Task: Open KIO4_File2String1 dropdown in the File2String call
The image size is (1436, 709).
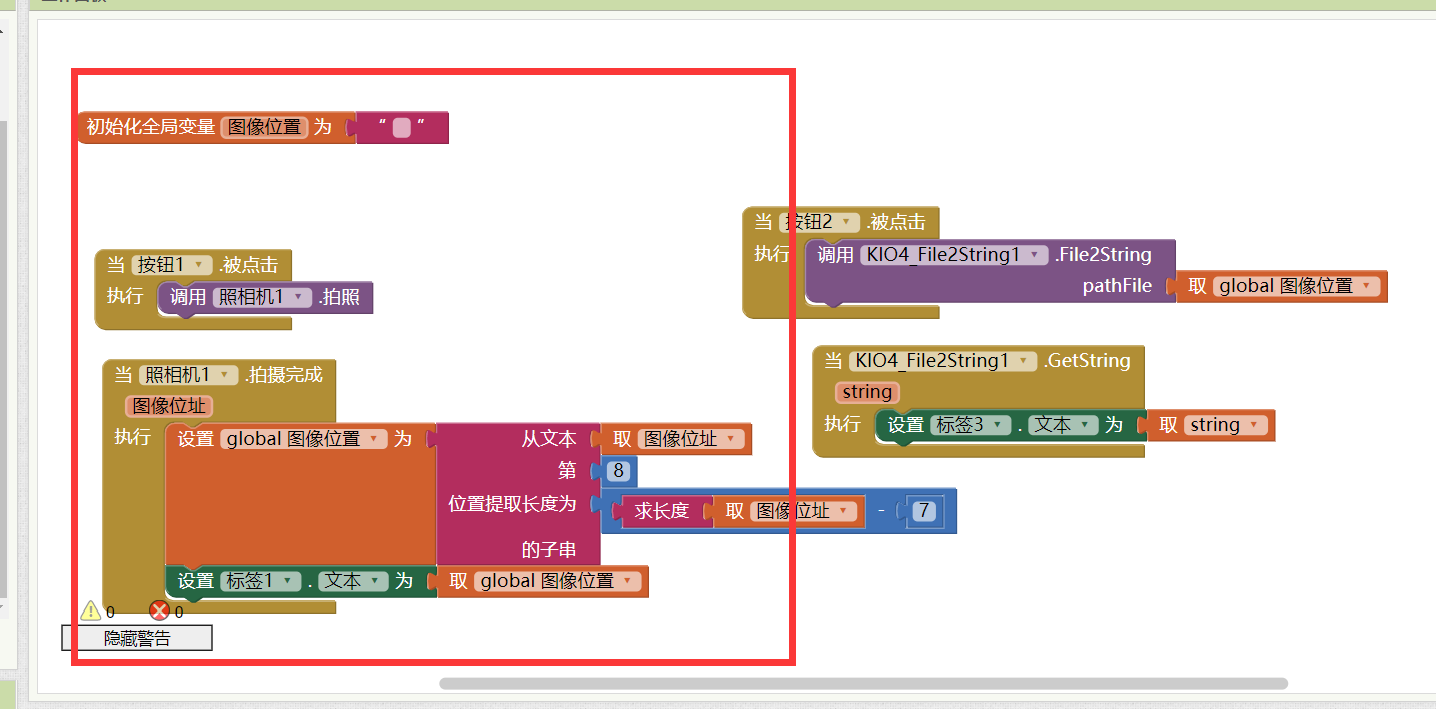Action: (x=1037, y=256)
